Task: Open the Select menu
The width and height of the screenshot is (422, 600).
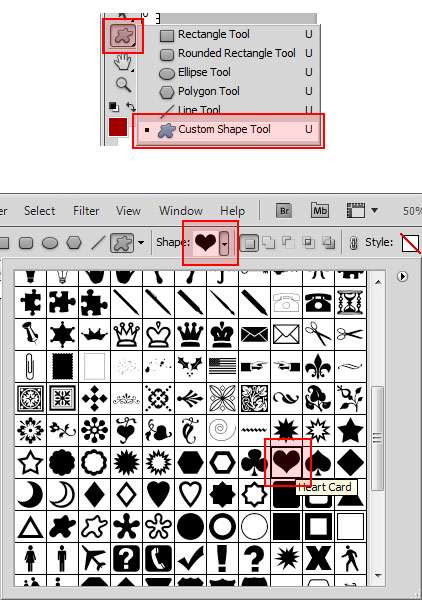Action: [39, 211]
